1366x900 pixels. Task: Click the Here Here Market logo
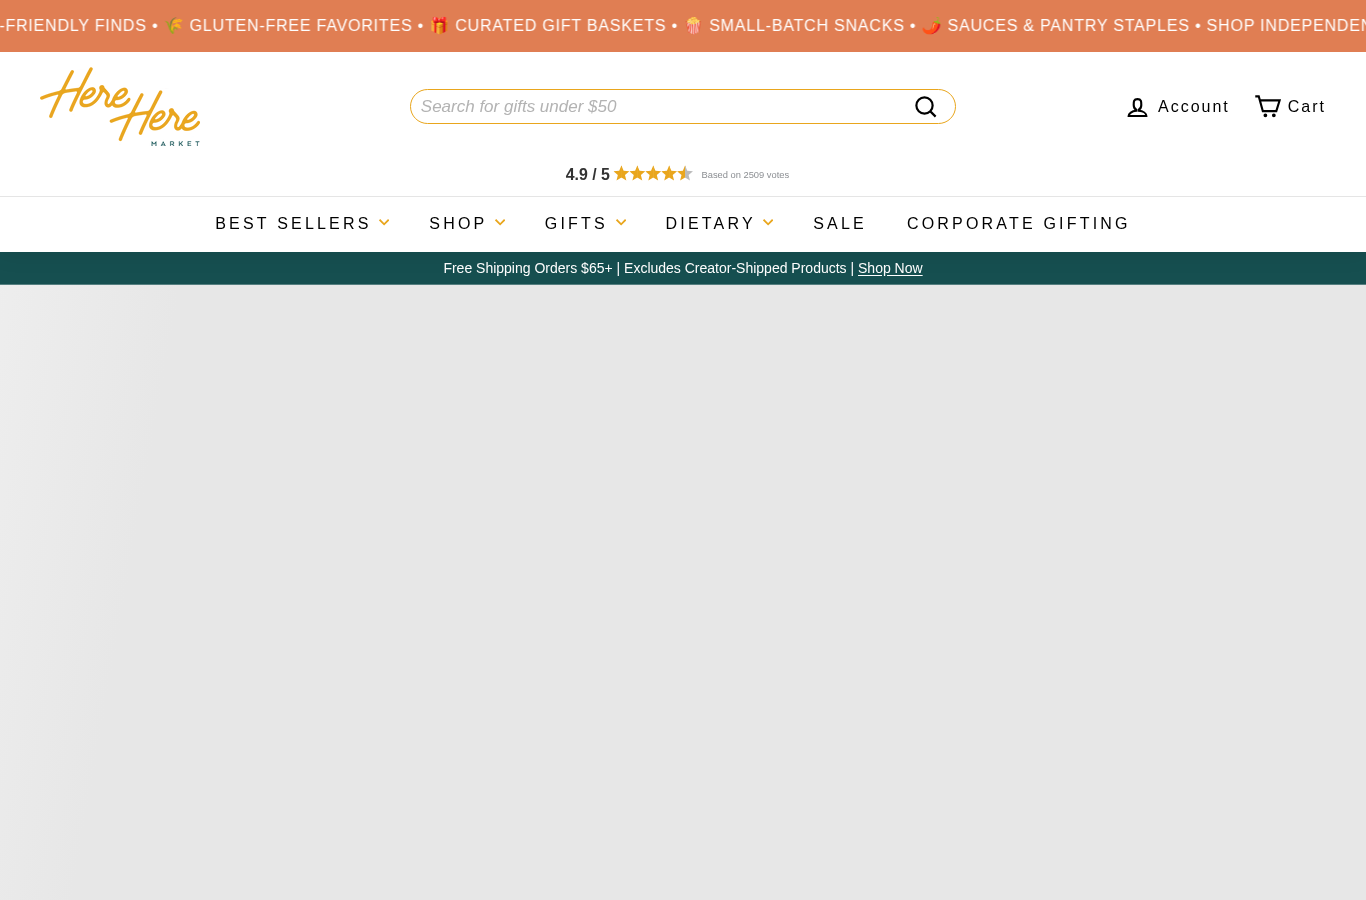point(120,107)
